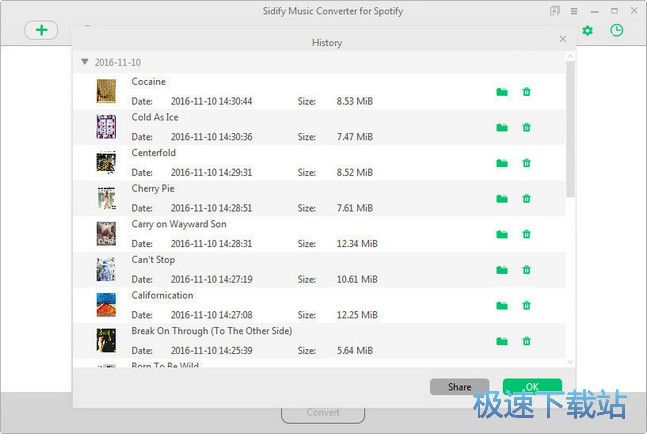Screen dimensions: 647x434
Task: Confirm with the green OK button
Action: (532, 387)
